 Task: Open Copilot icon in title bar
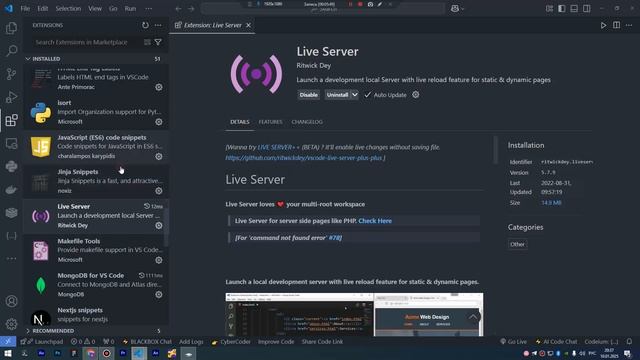455,9
